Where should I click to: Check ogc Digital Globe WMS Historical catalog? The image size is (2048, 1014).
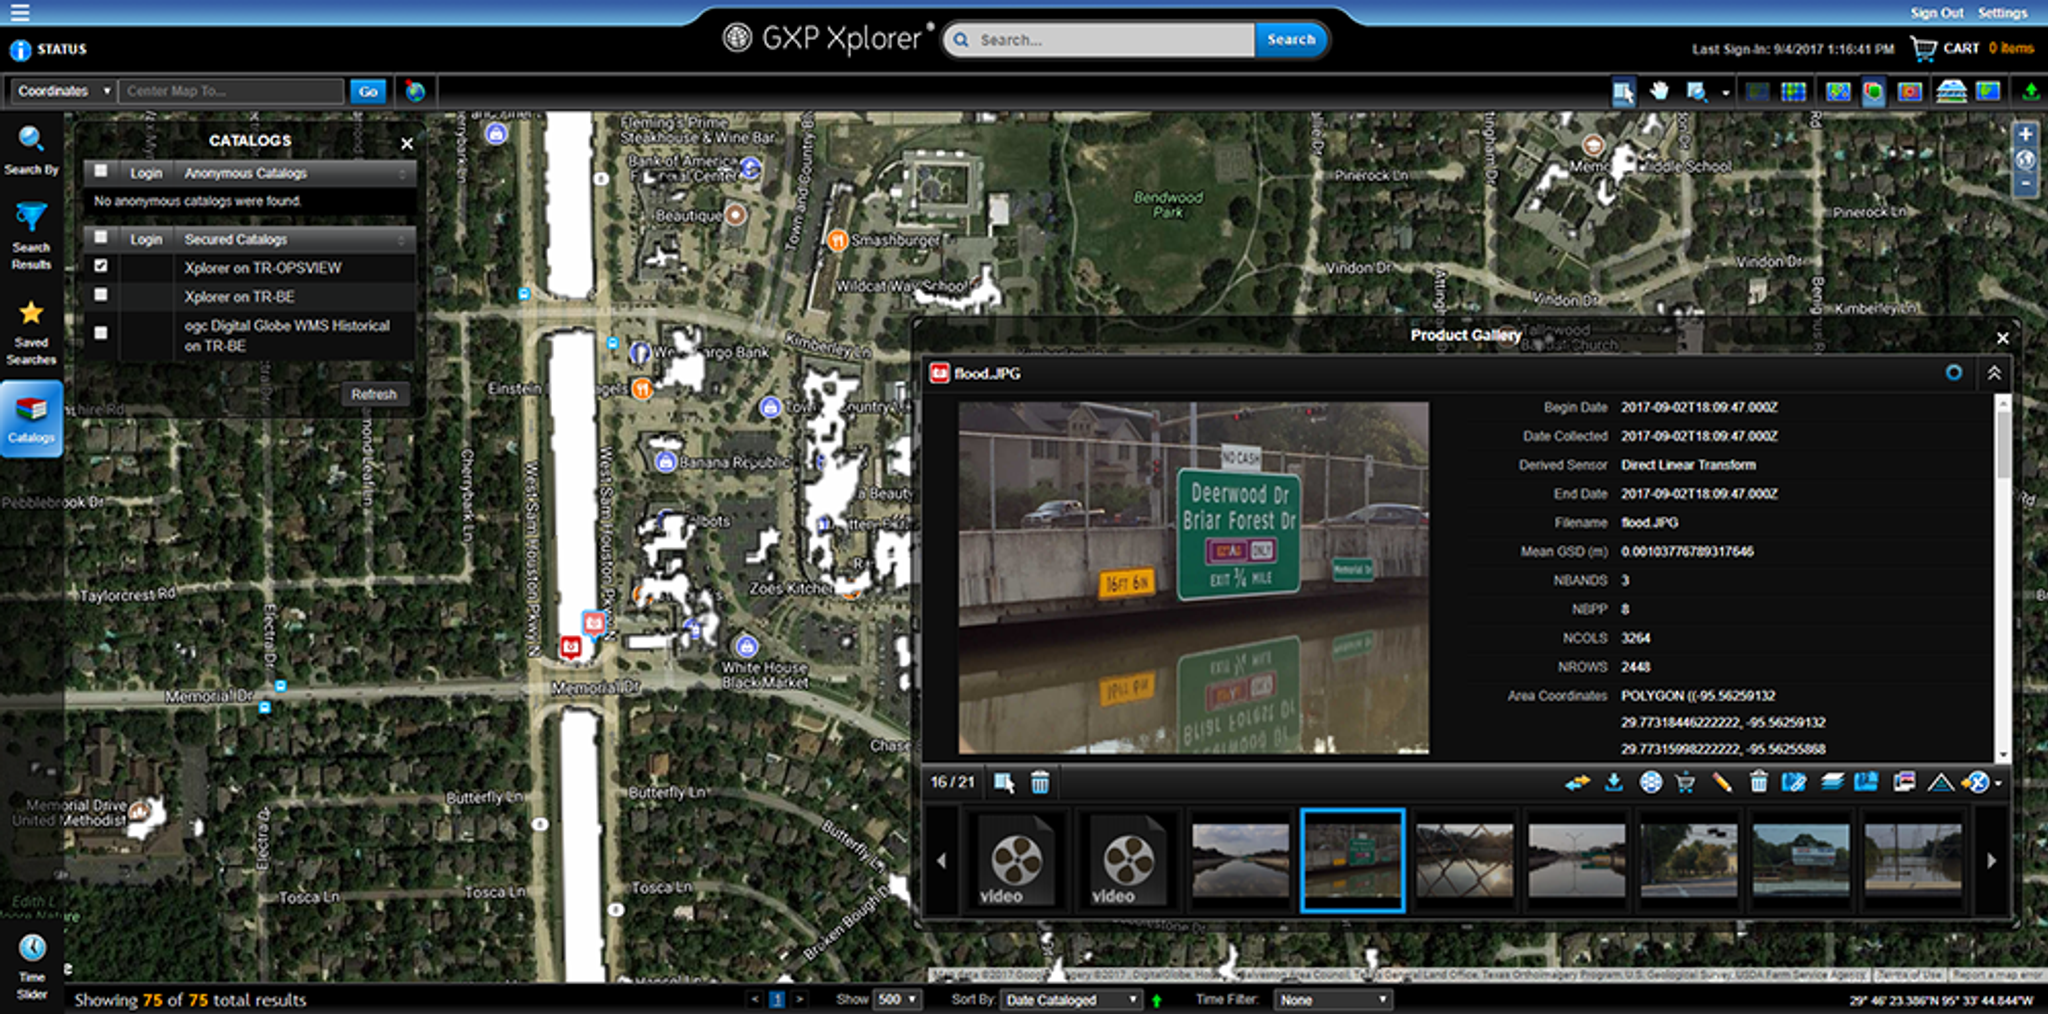100,333
